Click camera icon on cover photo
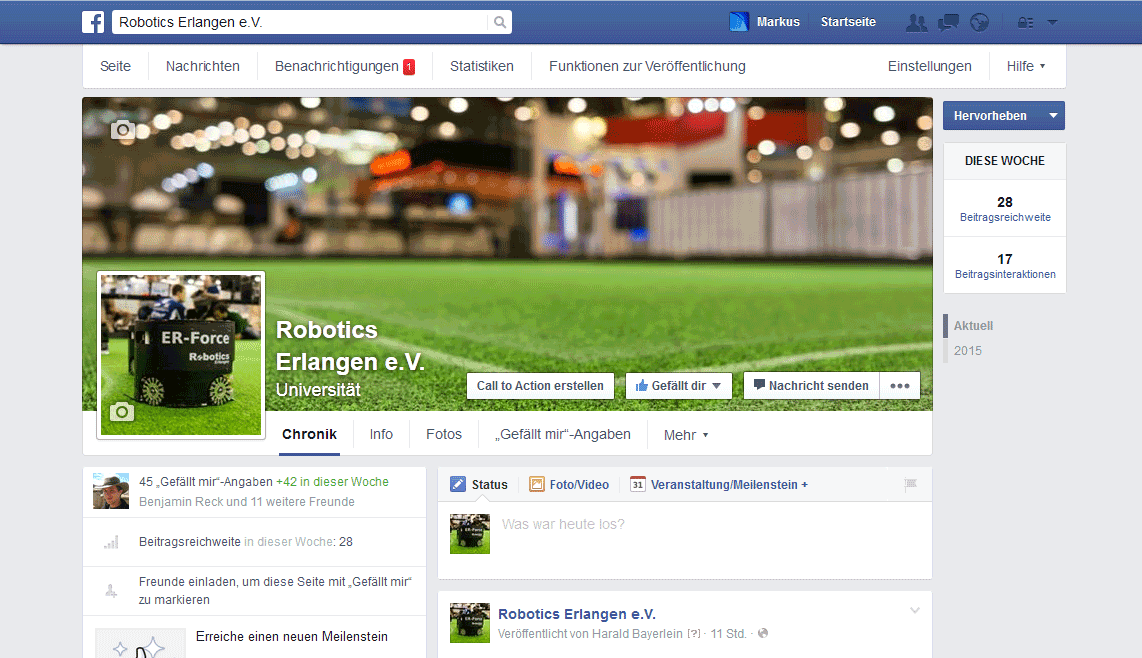This screenshot has height=658, width=1142. (122, 130)
